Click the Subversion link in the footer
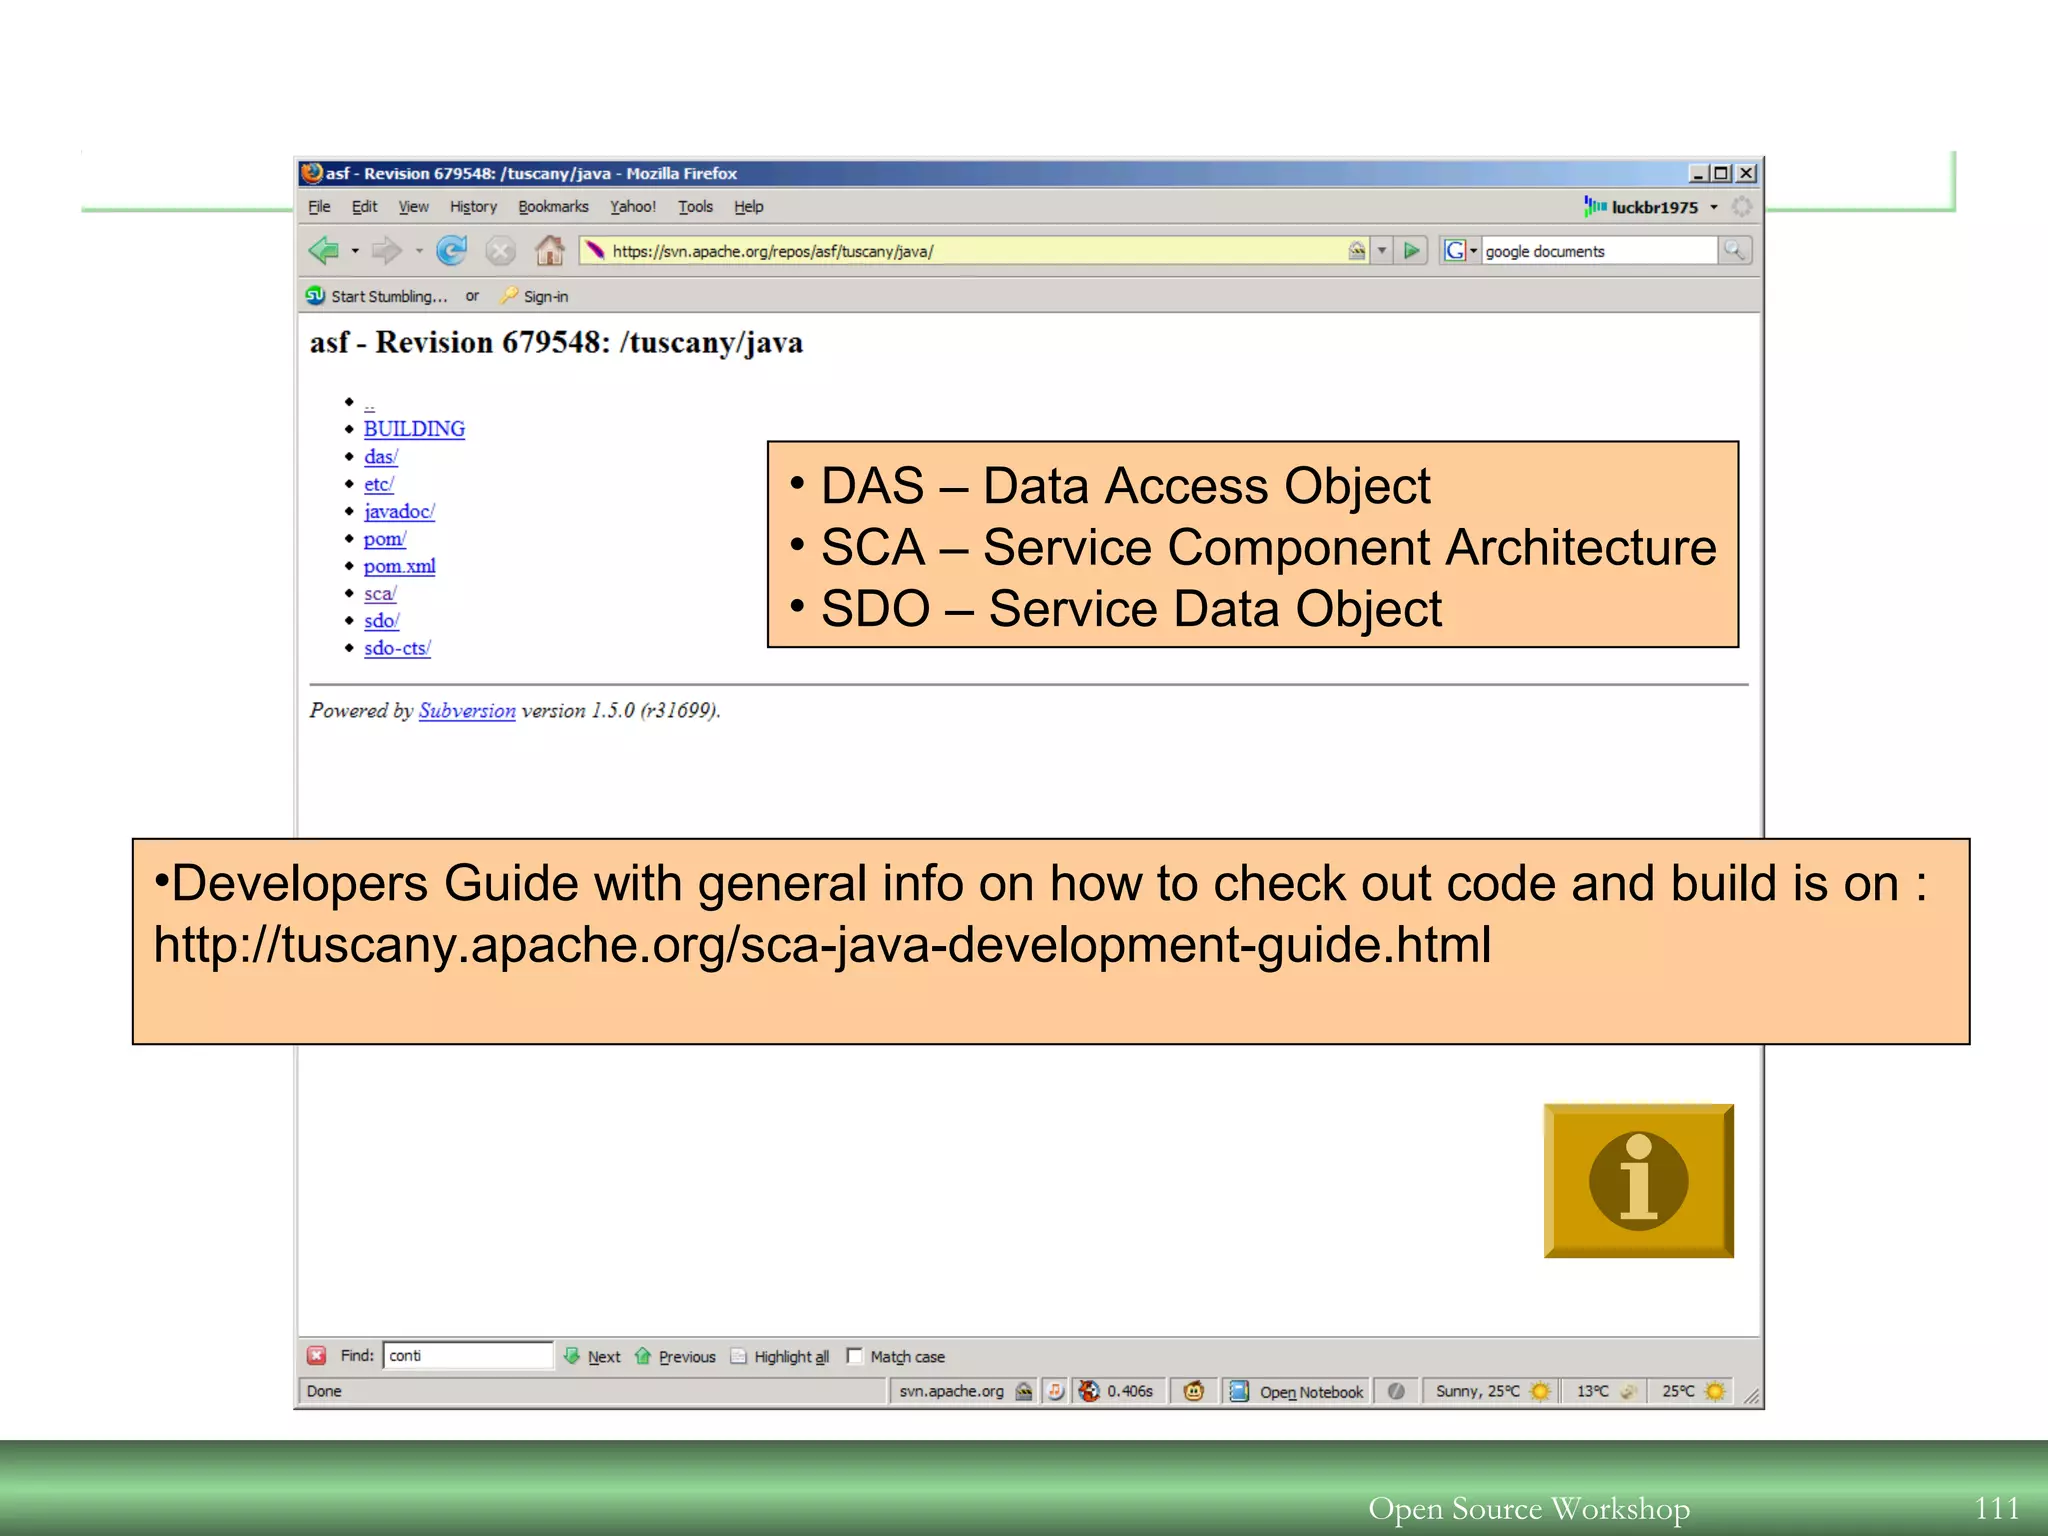 coord(467,710)
